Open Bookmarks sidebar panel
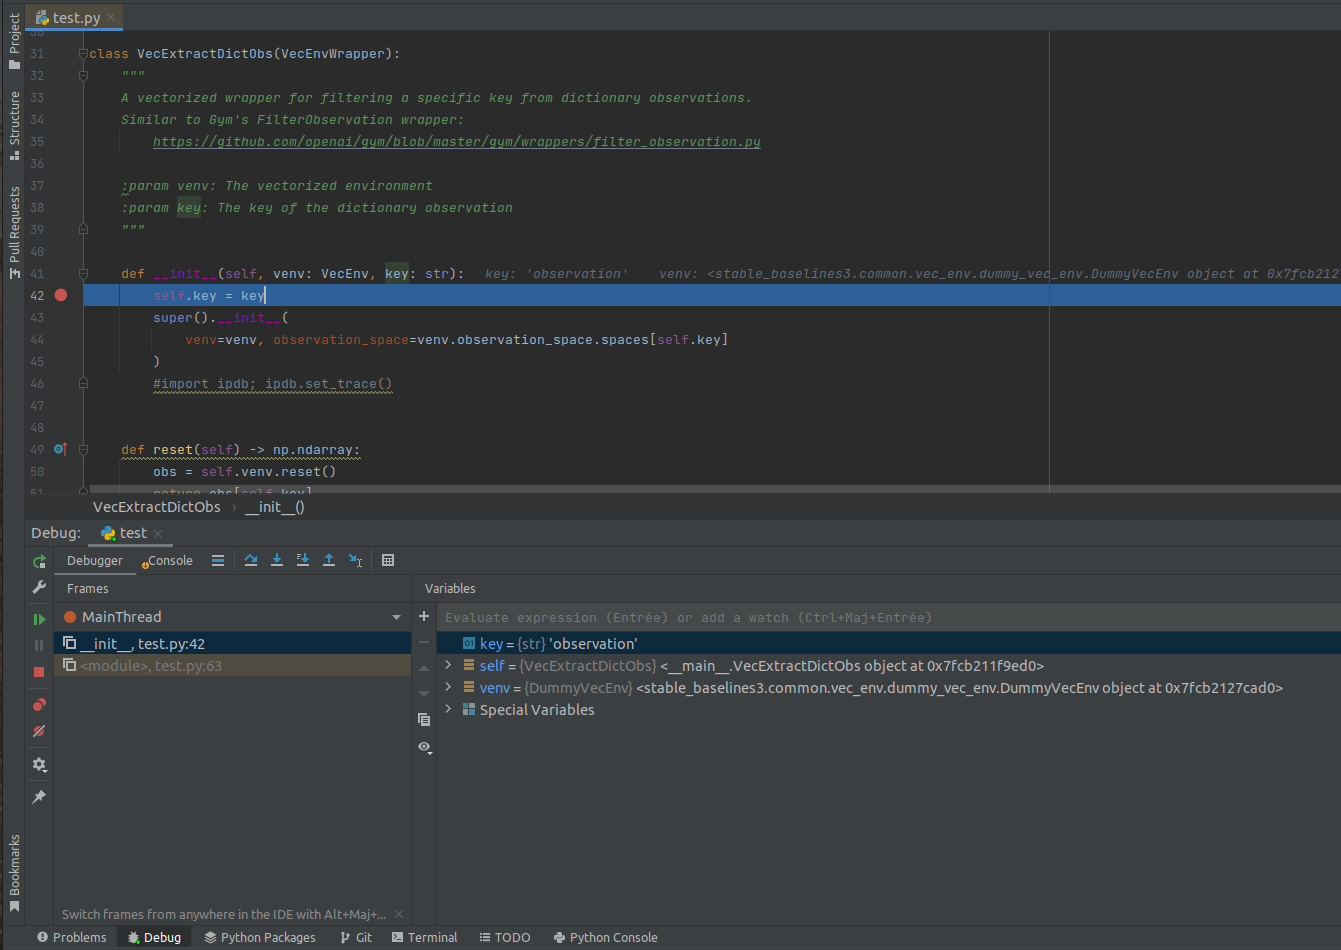Viewport: 1341px width, 950px height. click(14, 874)
